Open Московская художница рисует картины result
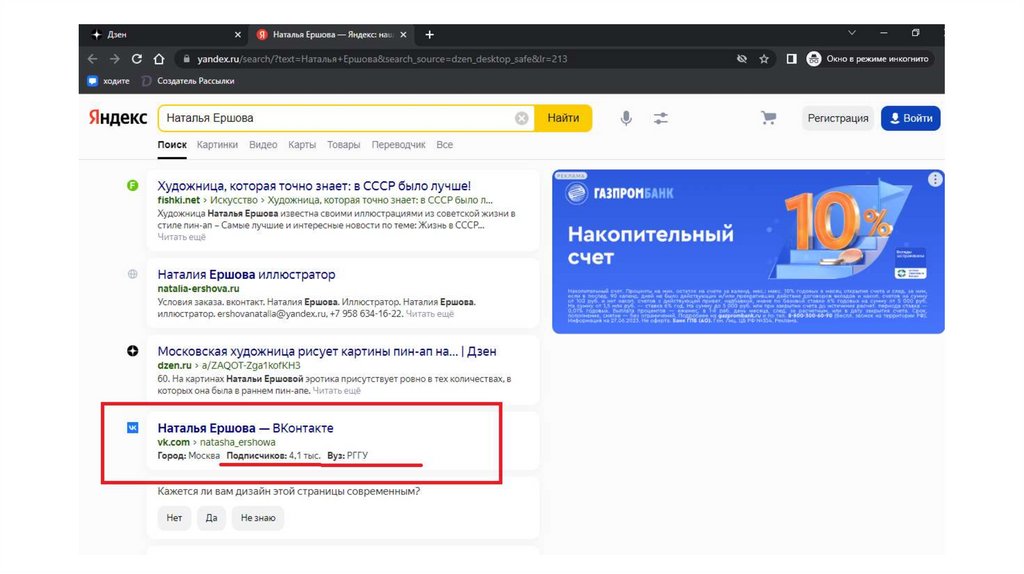Image resolution: width=1024 pixels, height=574 pixels. [327, 351]
